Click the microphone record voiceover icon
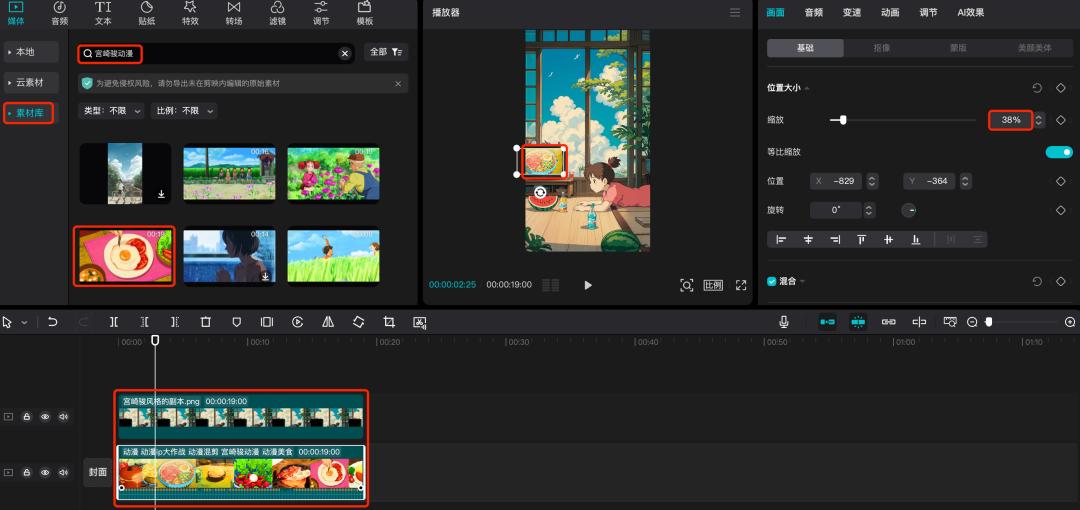Viewport: 1080px width, 510px height. tap(784, 322)
